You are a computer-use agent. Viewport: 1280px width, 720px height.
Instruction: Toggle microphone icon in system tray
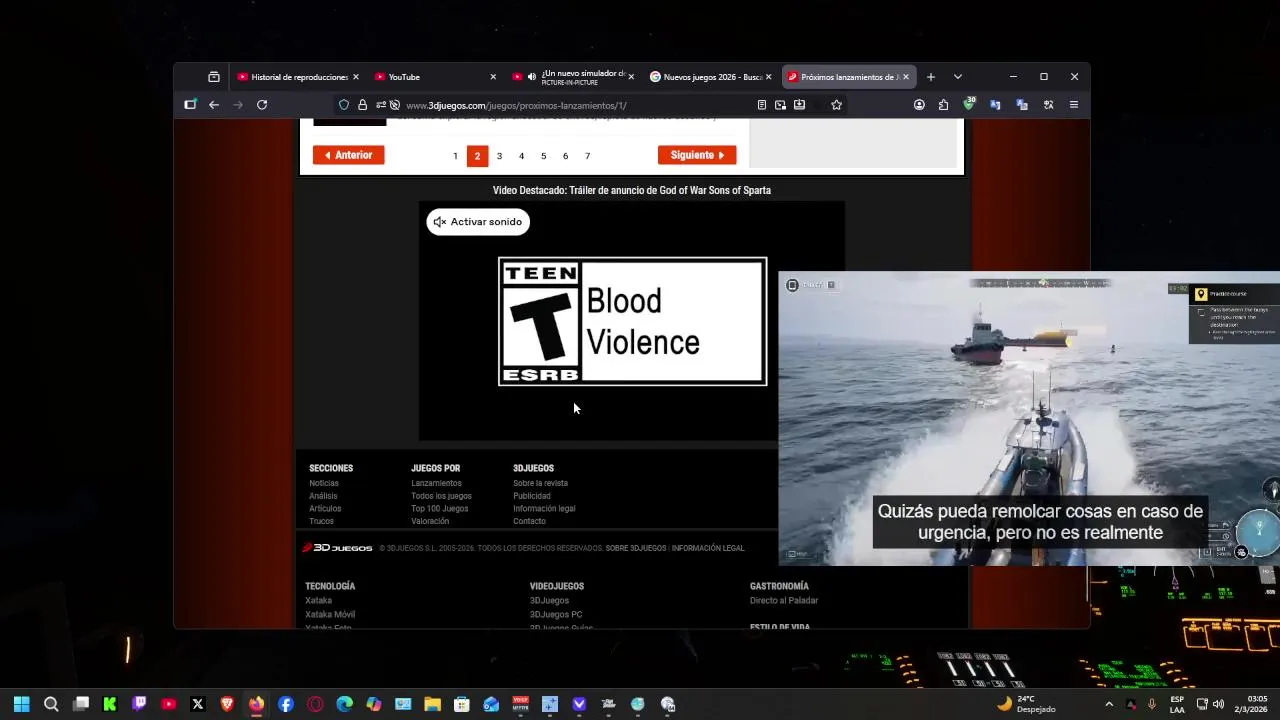1152,704
